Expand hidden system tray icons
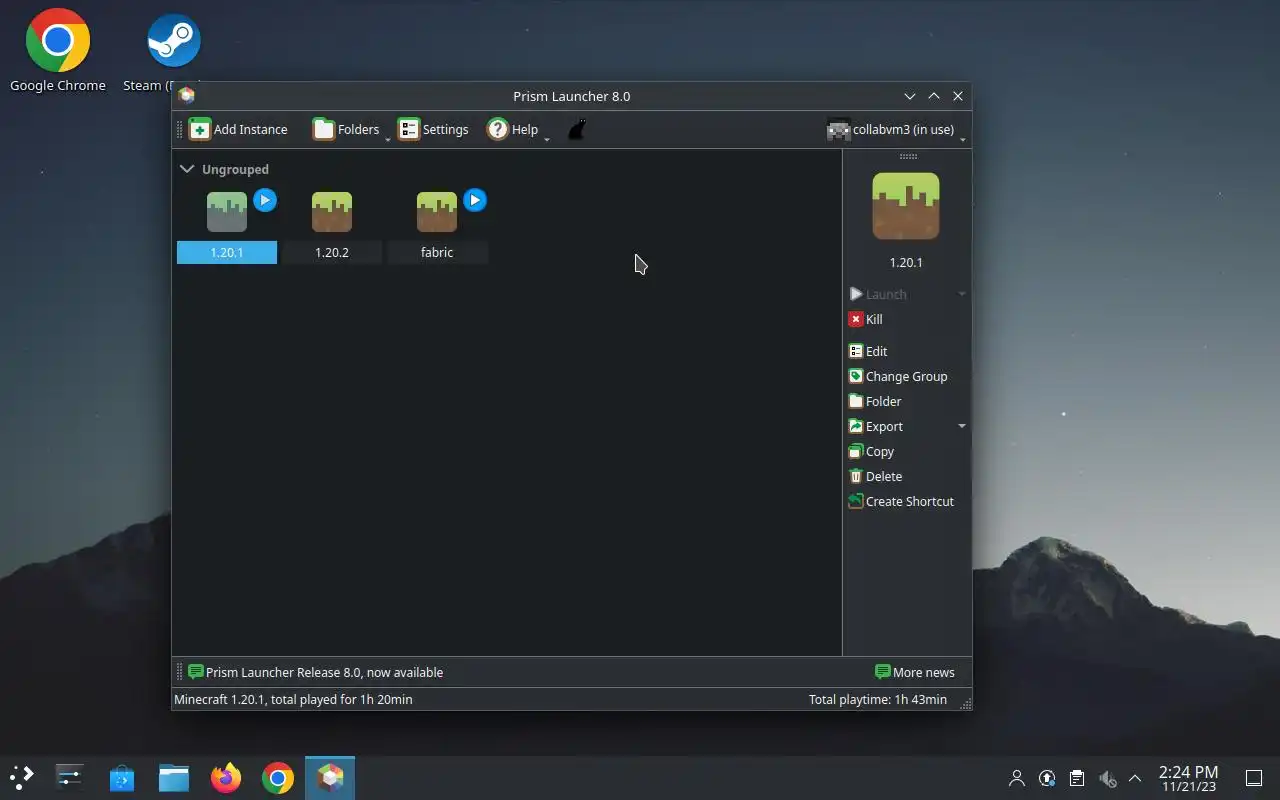 click(1135, 778)
